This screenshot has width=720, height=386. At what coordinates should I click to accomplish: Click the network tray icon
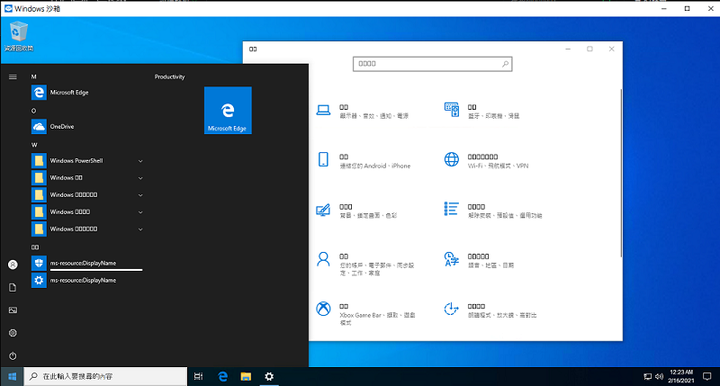[x=647, y=376]
